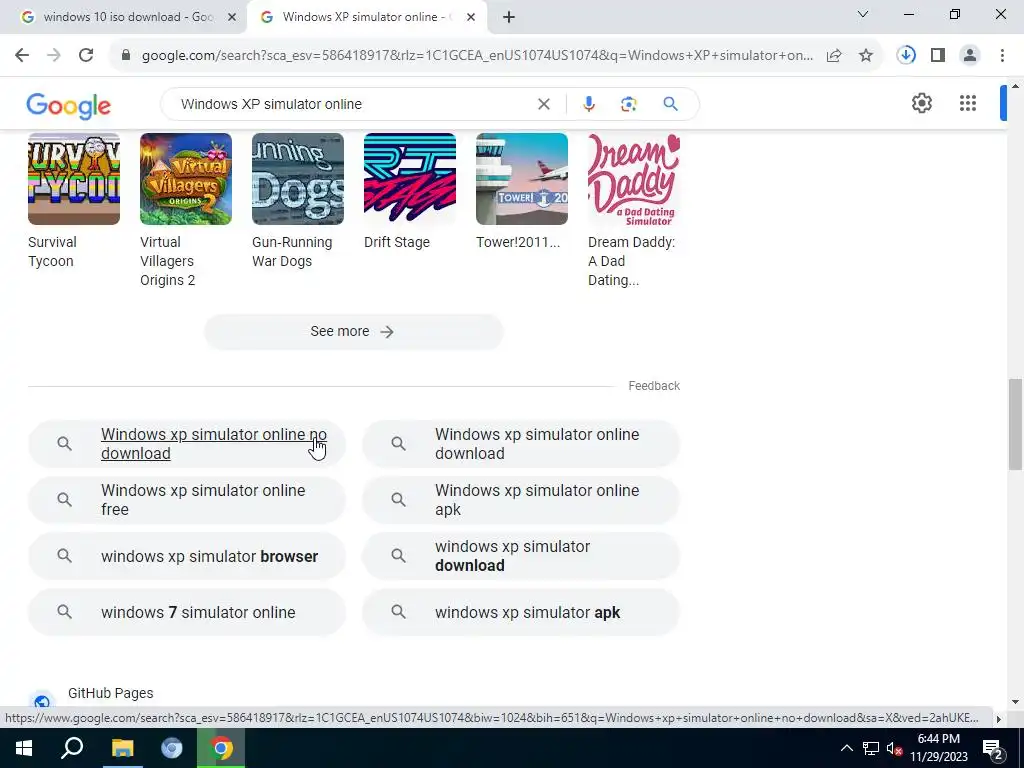Share this page via the share icon
Viewport: 1024px width, 768px height.
coord(834,56)
